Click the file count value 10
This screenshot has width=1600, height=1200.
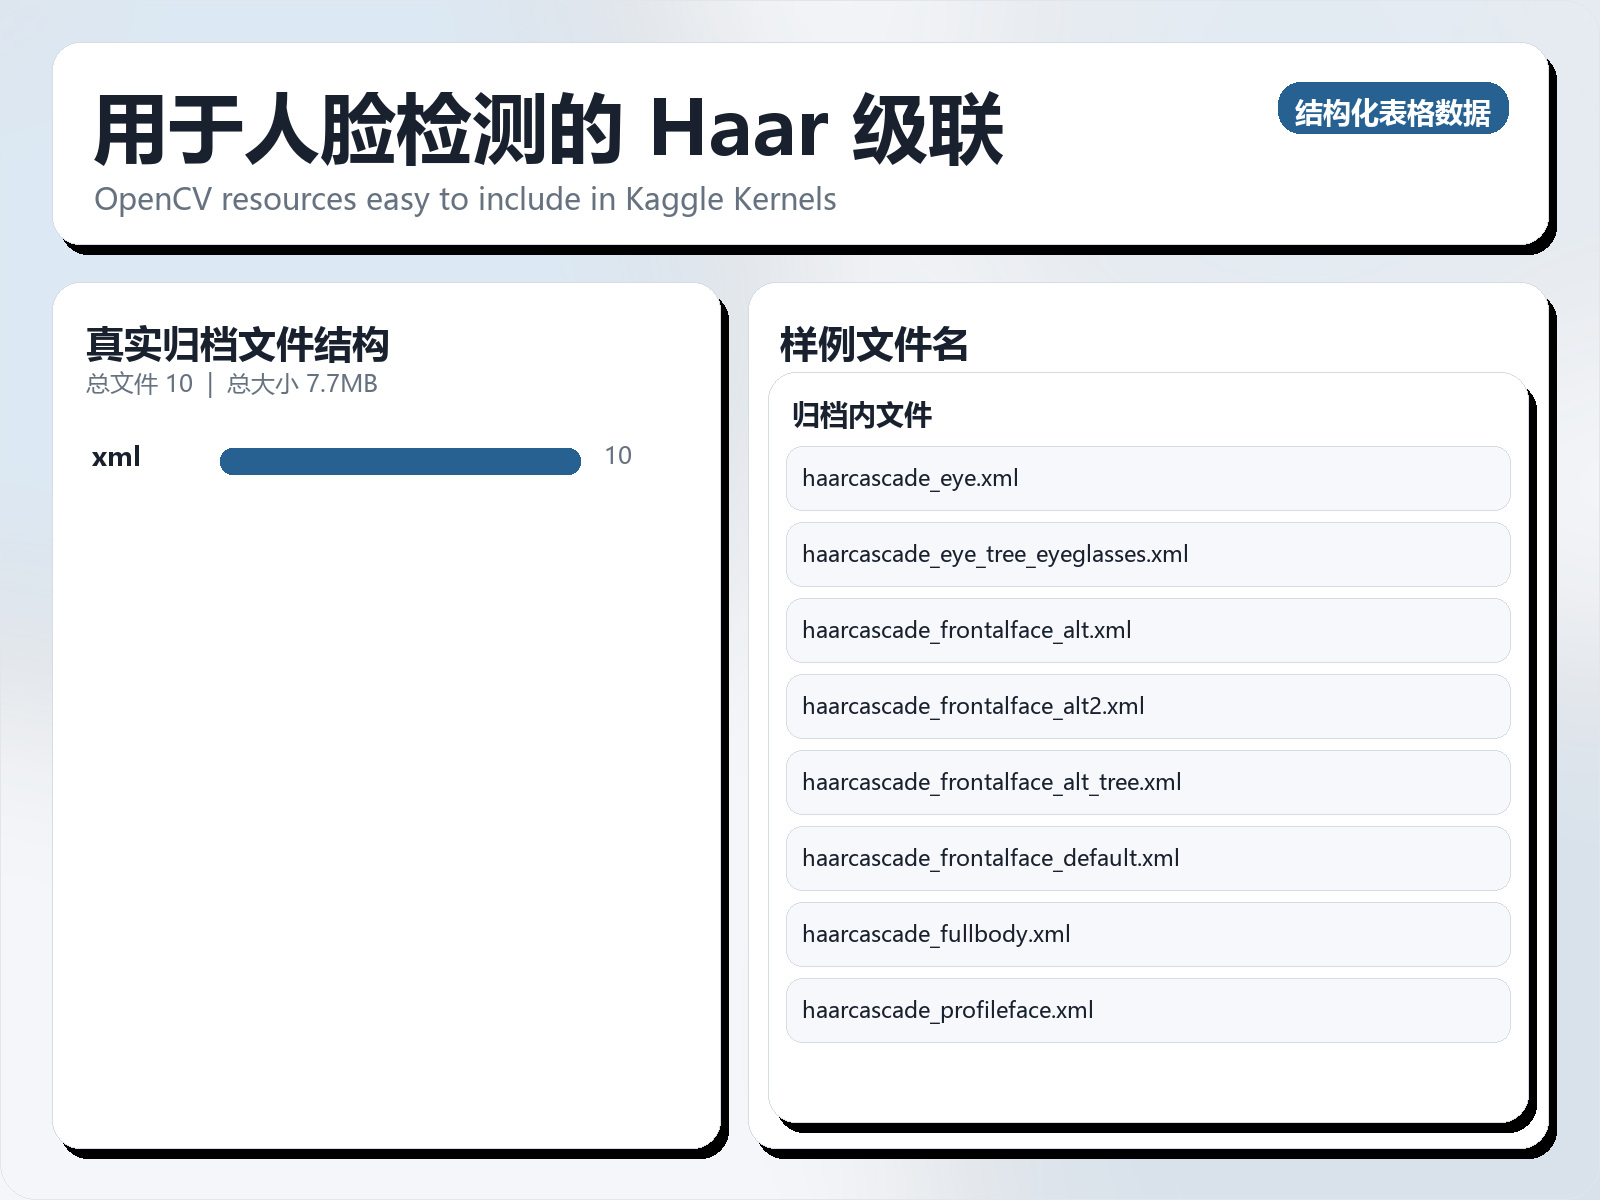(618, 455)
